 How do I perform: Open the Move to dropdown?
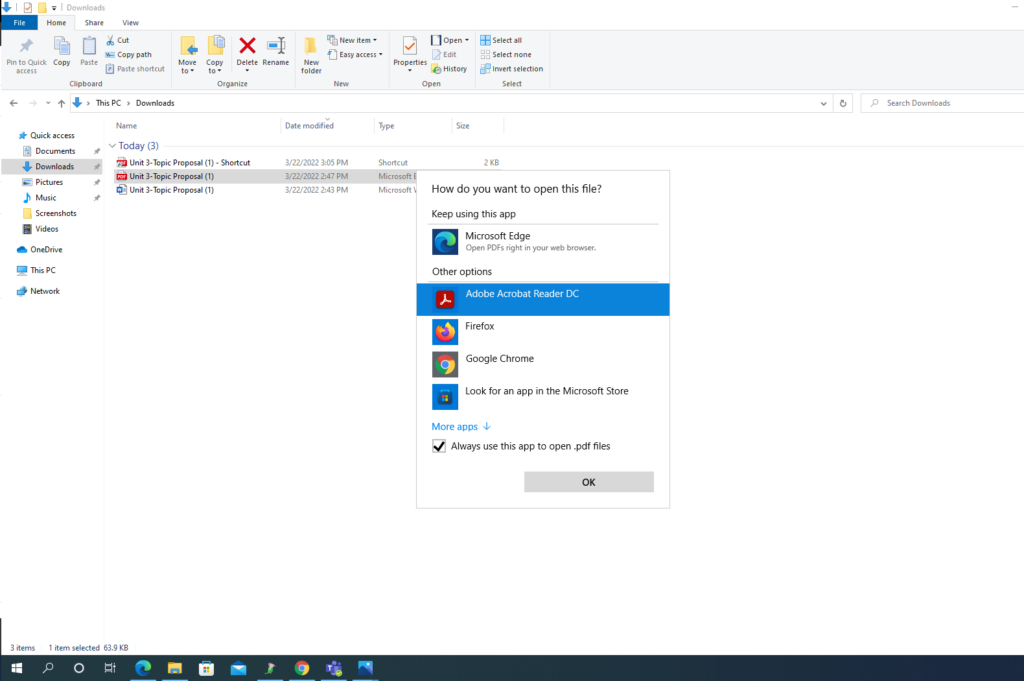pos(187,55)
